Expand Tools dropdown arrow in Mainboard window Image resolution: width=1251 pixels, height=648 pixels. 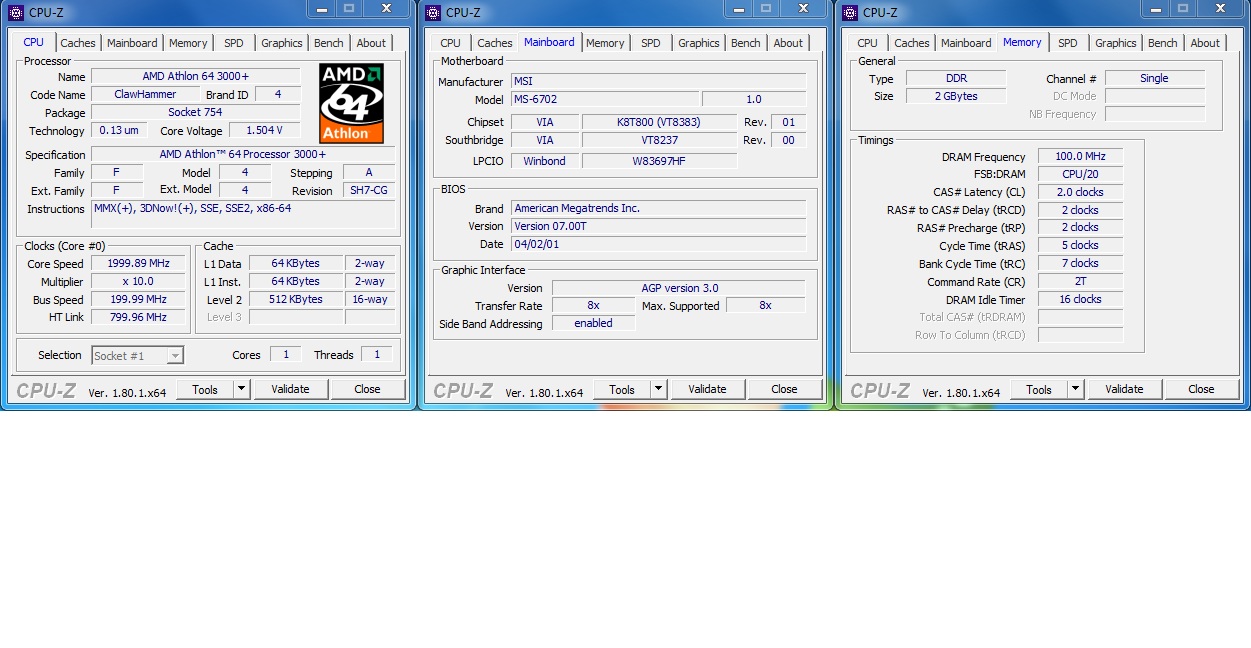(x=659, y=389)
